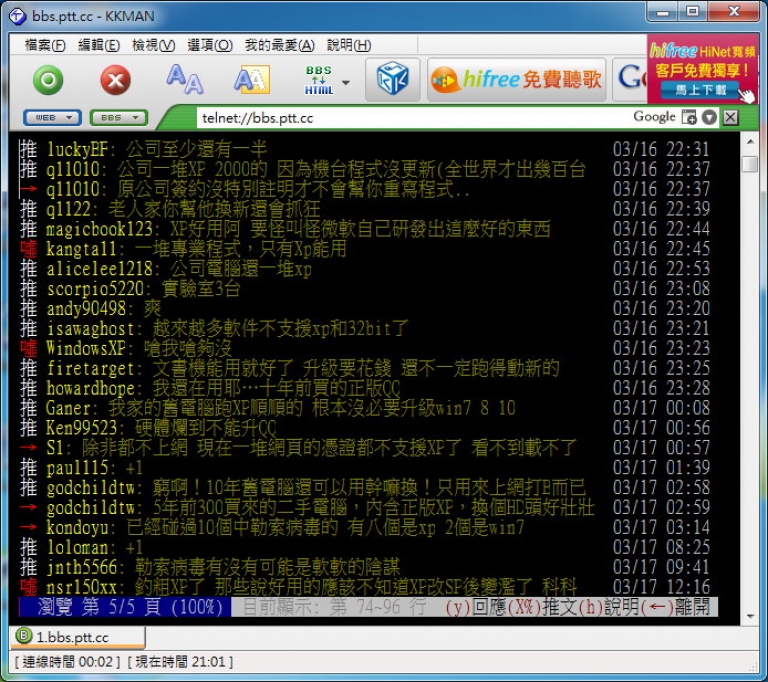This screenshot has width=768, height=682.
Task: Click the firetarget comment line
Action: 364,368
